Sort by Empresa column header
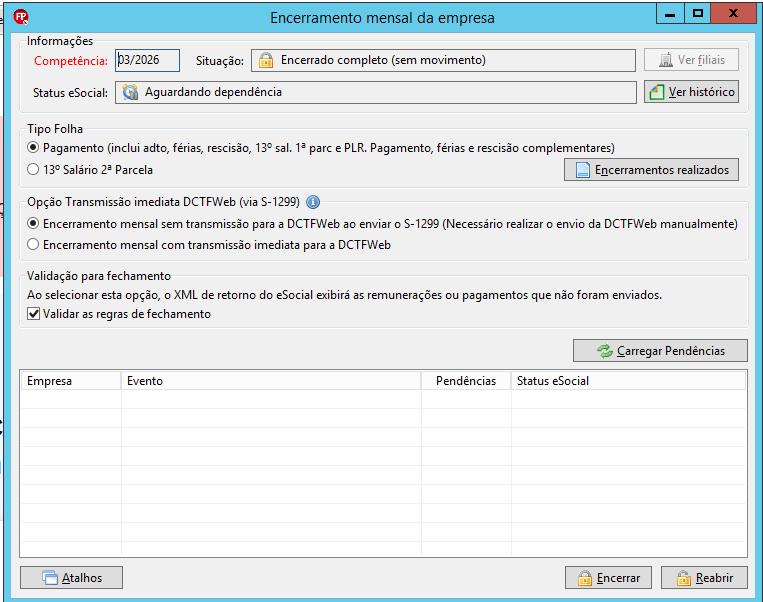 click(x=71, y=381)
